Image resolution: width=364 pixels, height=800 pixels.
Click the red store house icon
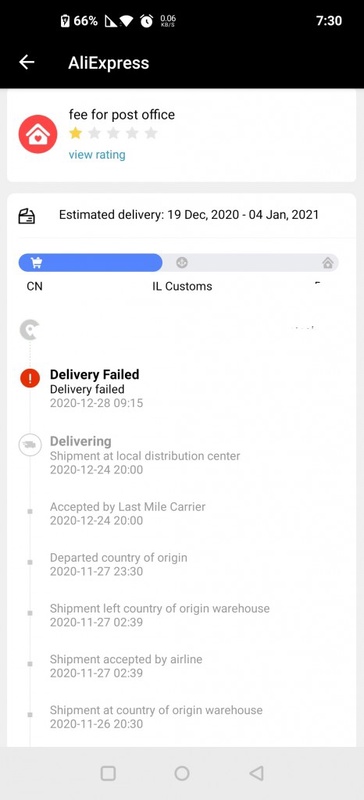pyautogui.click(x=38, y=134)
